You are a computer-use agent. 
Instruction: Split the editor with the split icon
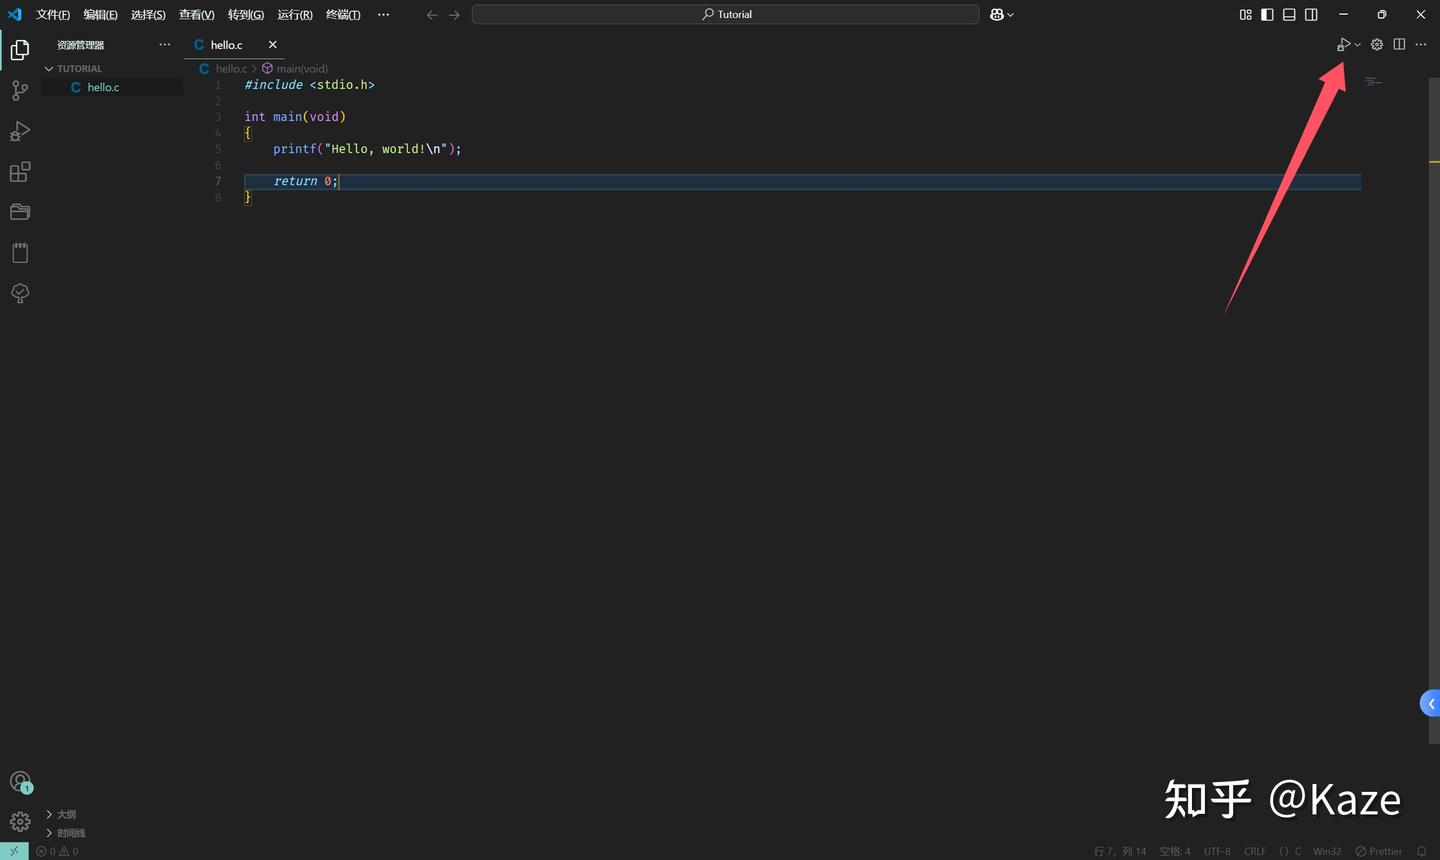[x=1399, y=44]
